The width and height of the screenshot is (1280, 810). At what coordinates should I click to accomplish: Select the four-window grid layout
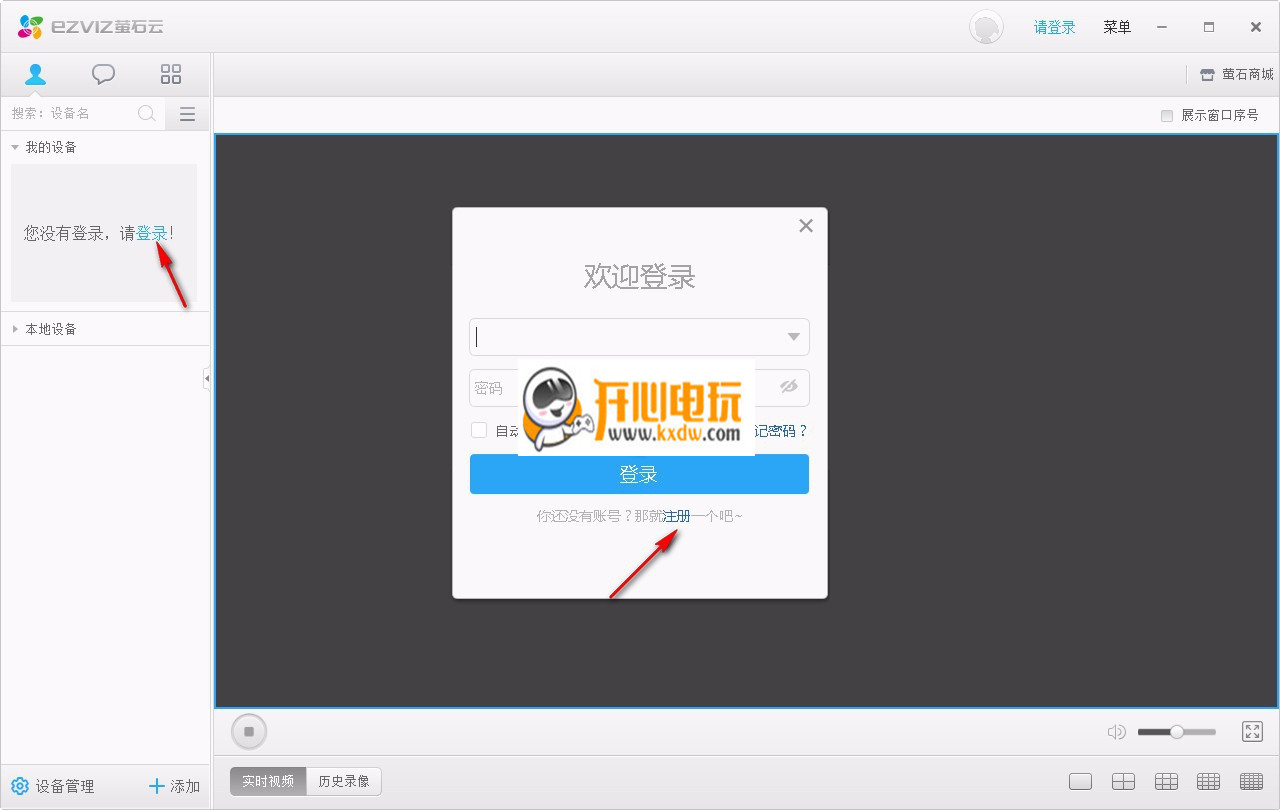pyautogui.click(x=1123, y=782)
